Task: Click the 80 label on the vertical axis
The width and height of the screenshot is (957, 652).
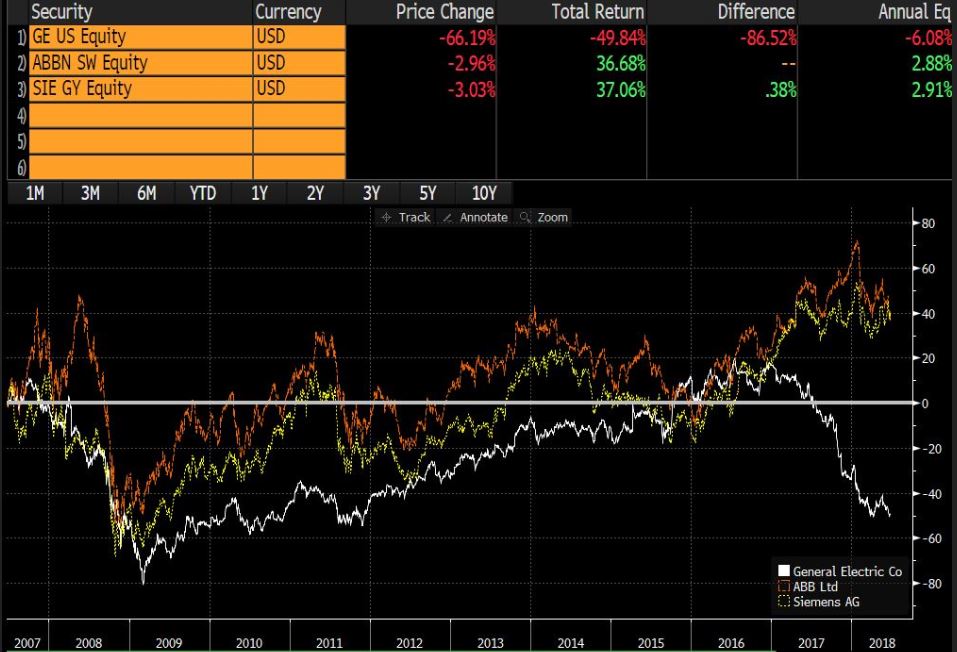Action: click(x=928, y=223)
